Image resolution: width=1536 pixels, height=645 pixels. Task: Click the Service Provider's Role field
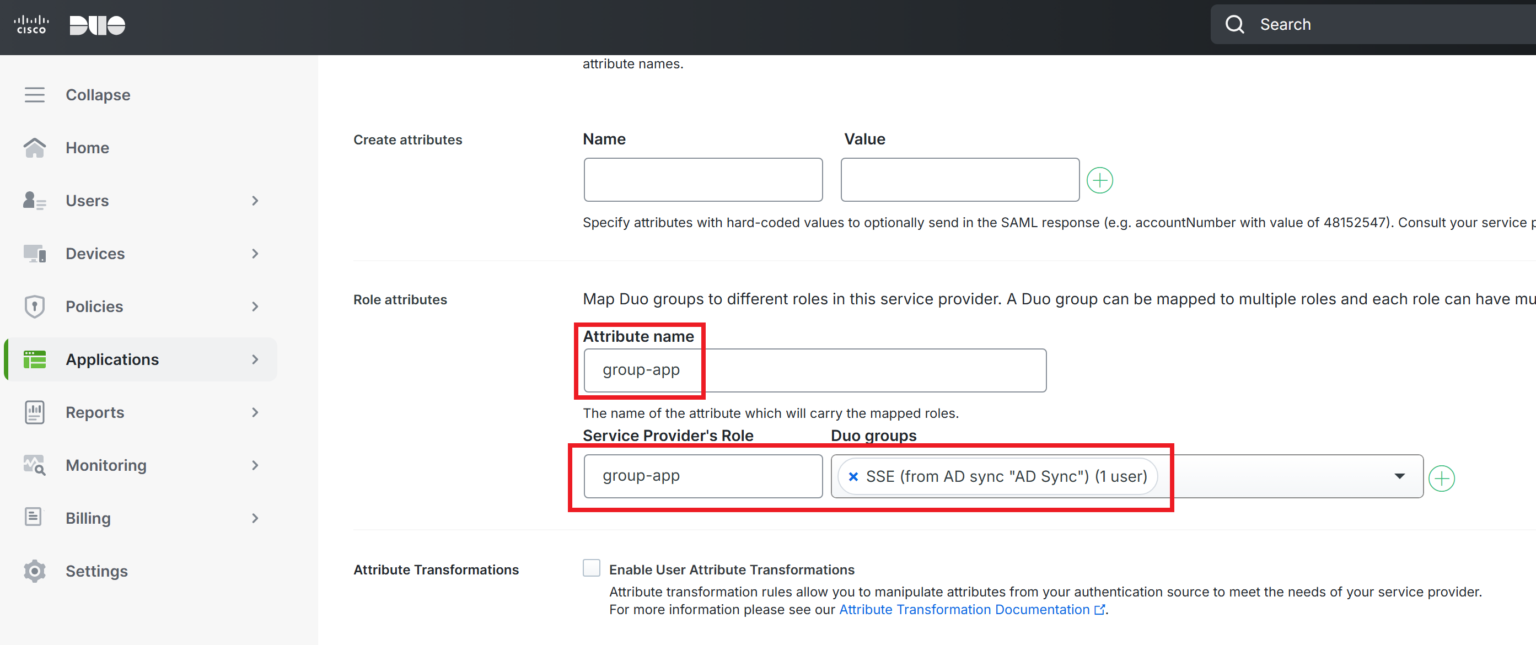[x=703, y=477]
